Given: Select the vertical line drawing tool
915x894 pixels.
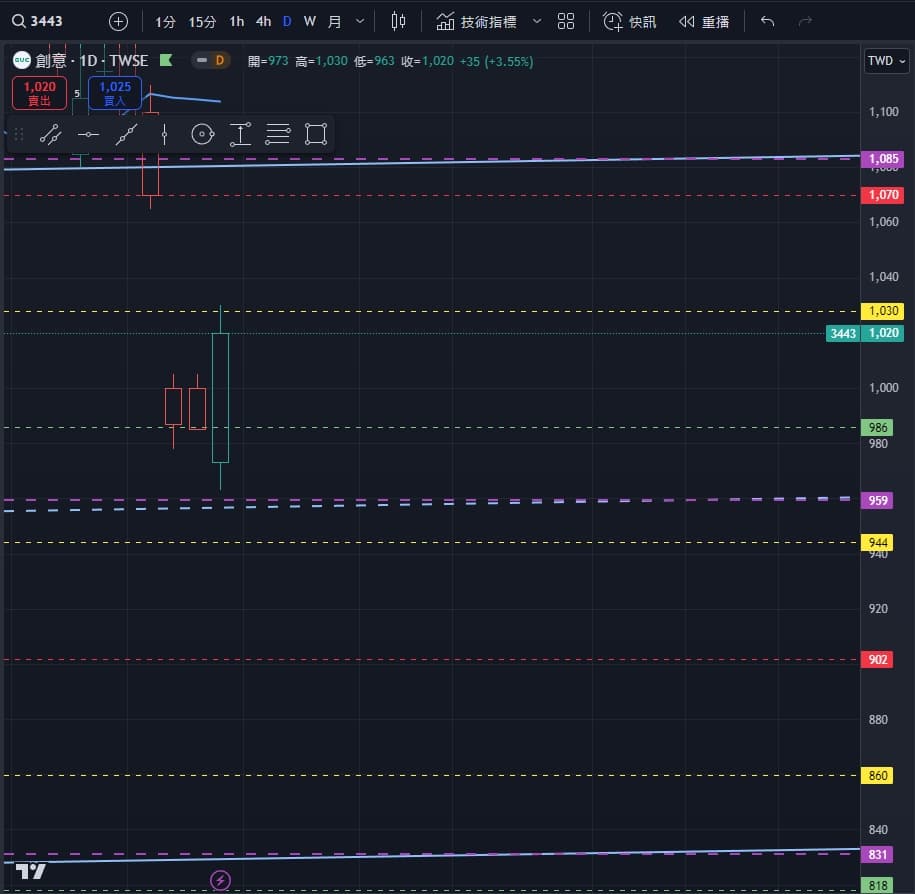Looking at the screenshot, I should click(x=164, y=134).
